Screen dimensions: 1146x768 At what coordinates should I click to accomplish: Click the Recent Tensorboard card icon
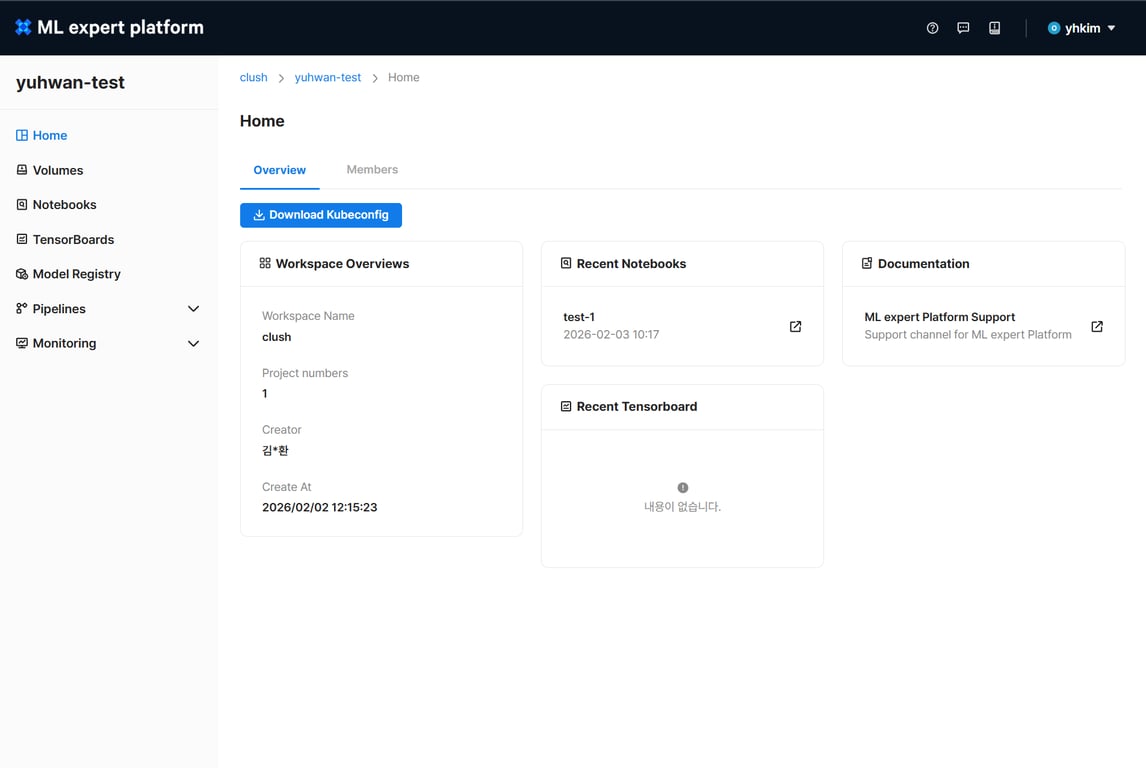pos(566,406)
